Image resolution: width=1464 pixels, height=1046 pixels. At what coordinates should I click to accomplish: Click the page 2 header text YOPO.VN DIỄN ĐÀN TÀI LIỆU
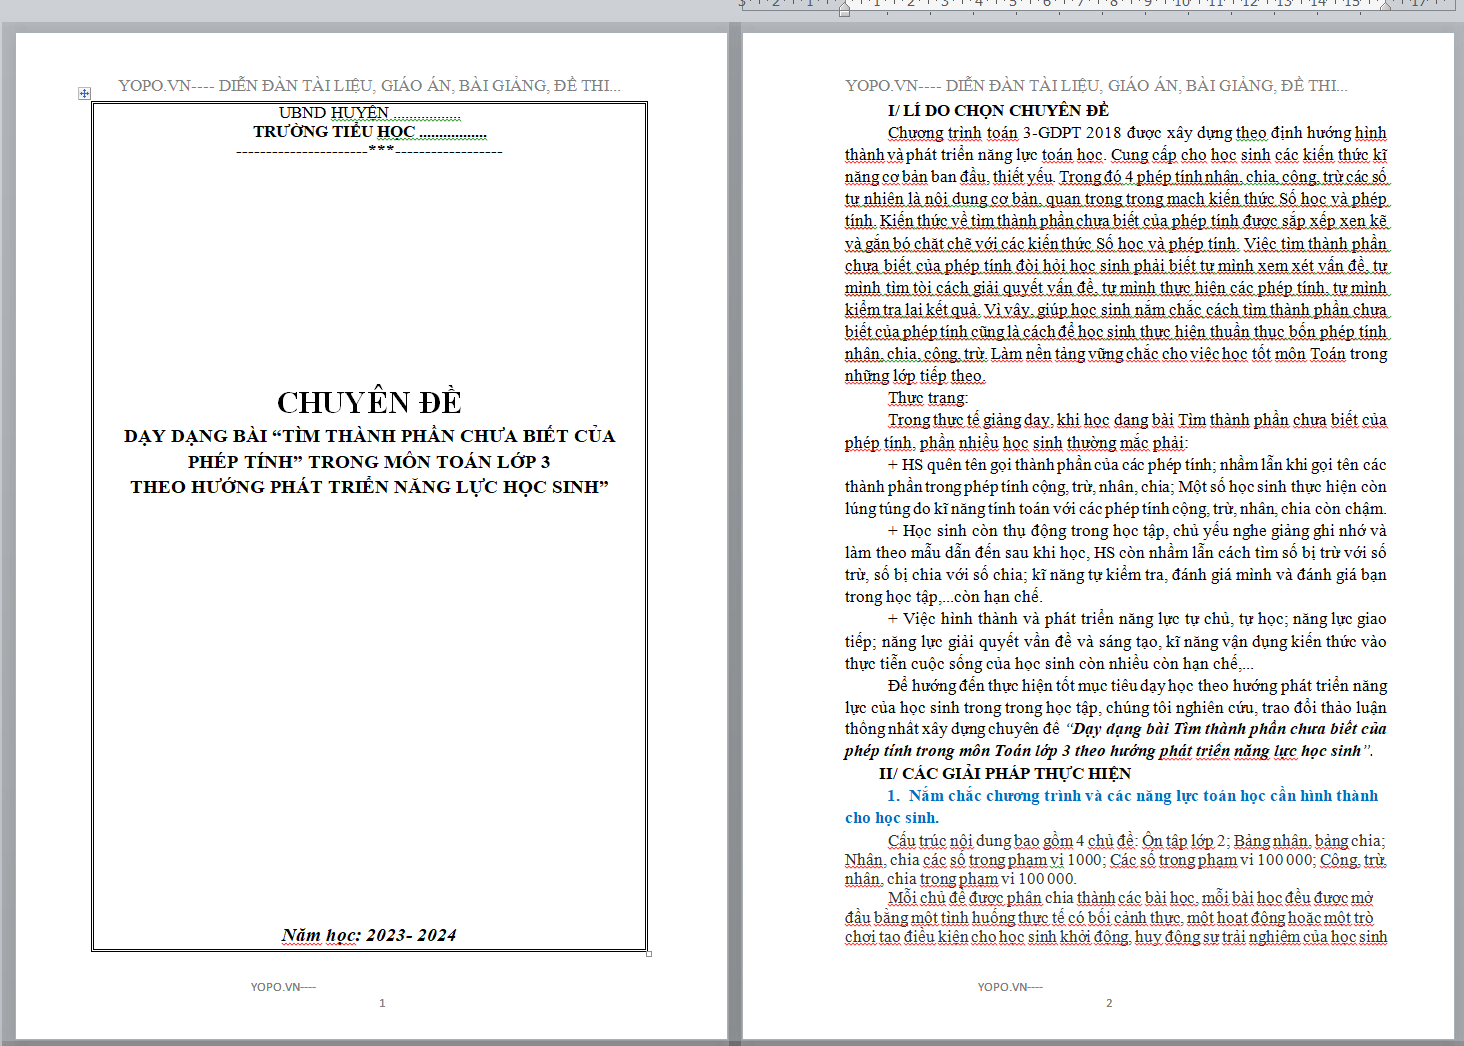[x=1096, y=86]
